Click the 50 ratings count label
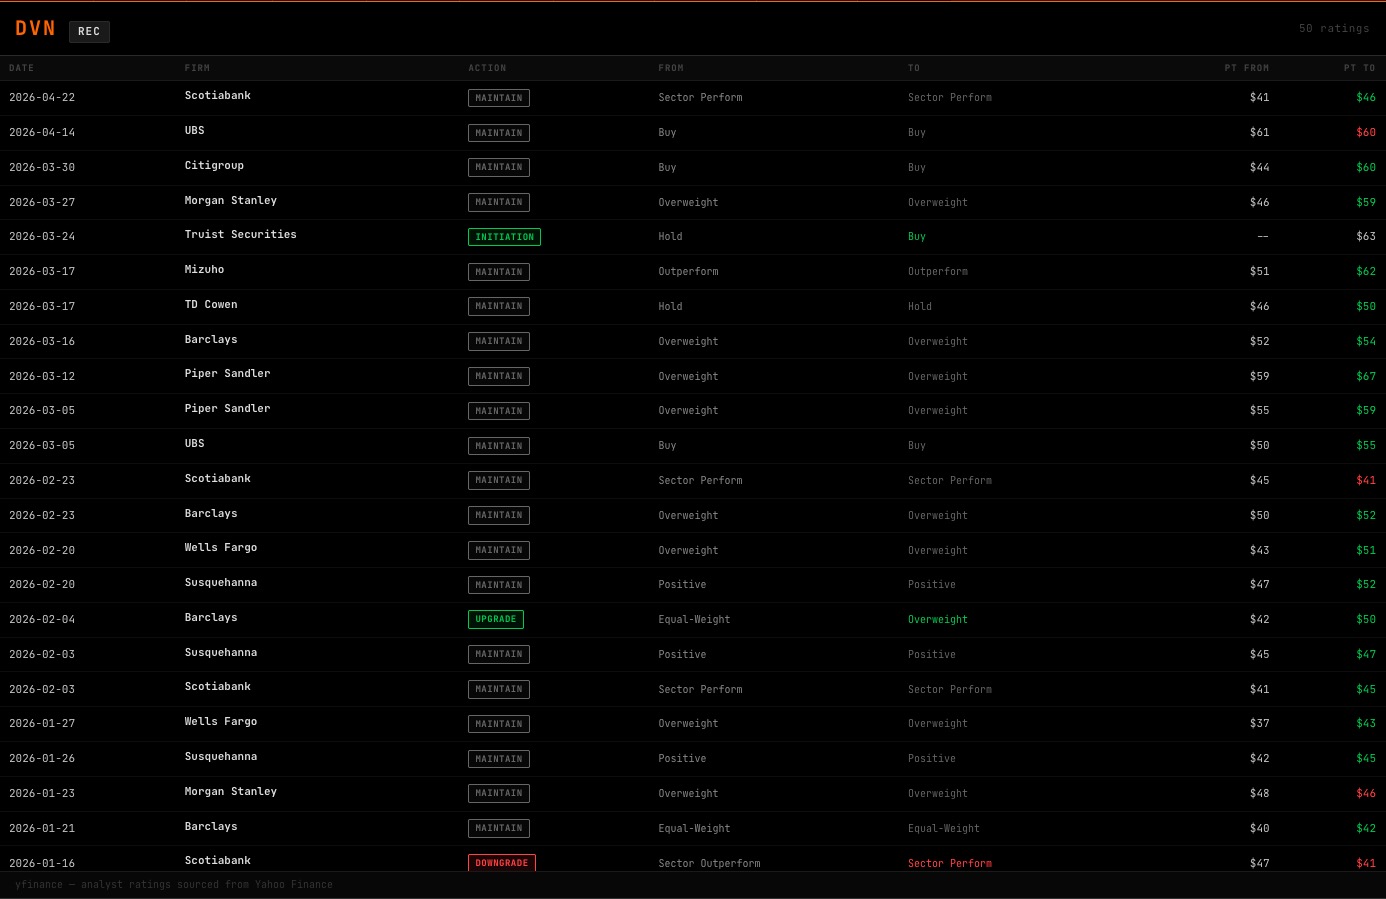This screenshot has height=899, width=1386. 1334,28
